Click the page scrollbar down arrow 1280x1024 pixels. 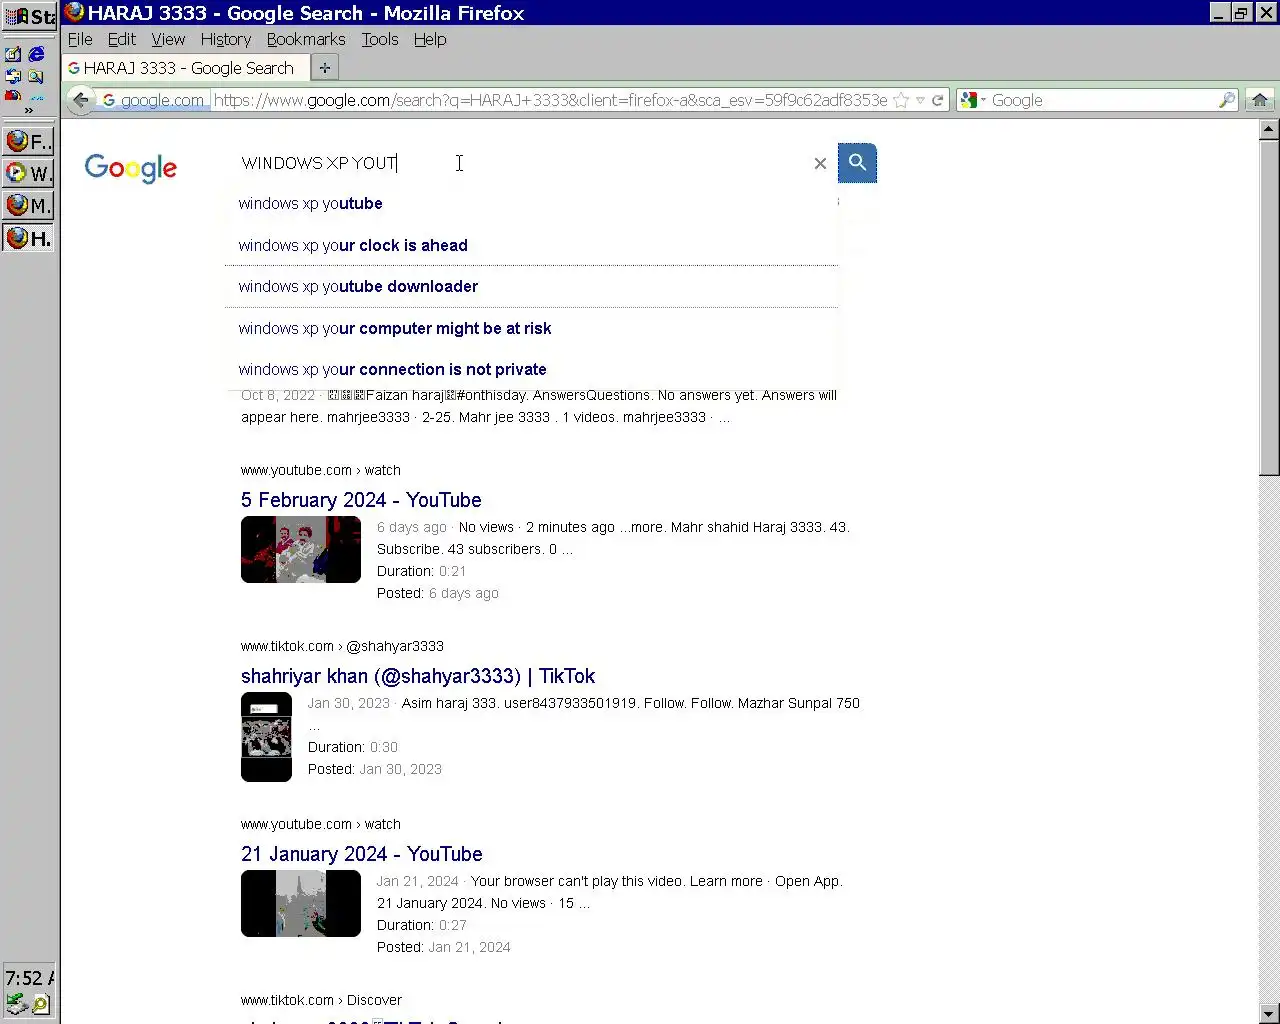pyautogui.click(x=1269, y=1013)
